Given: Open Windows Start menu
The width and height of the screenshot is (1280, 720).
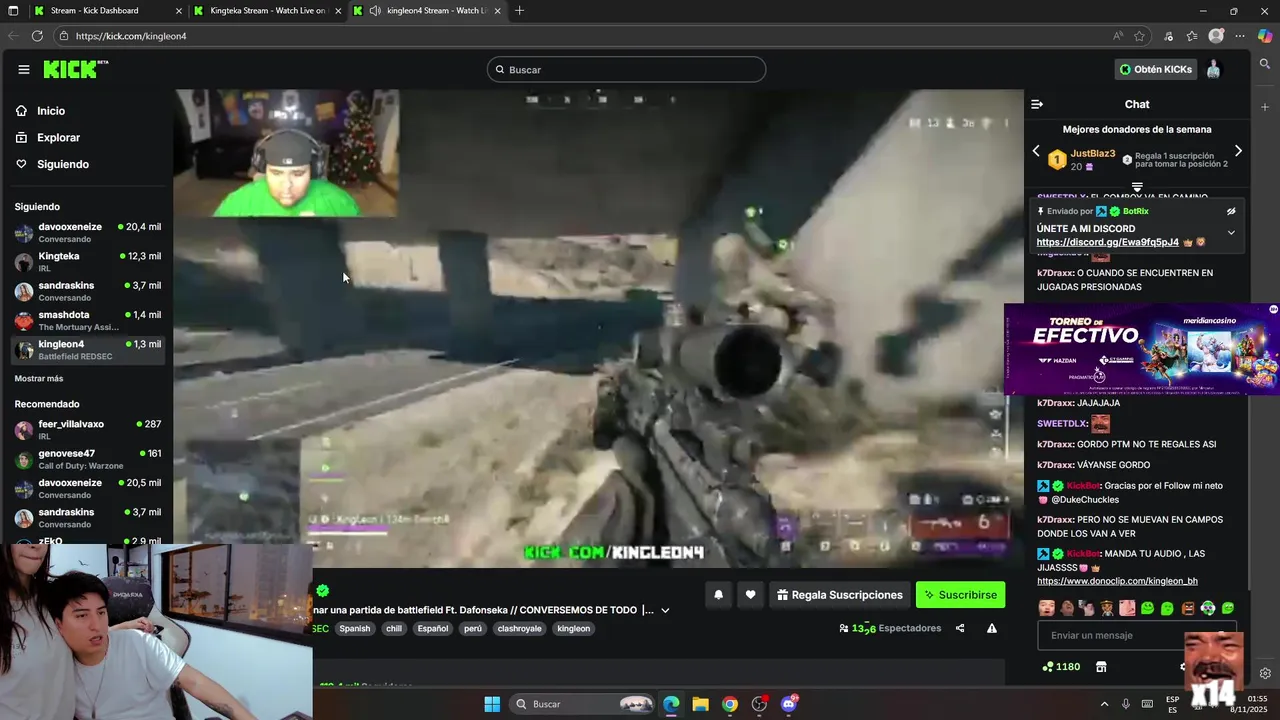Looking at the screenshot, I should (492, 704).
